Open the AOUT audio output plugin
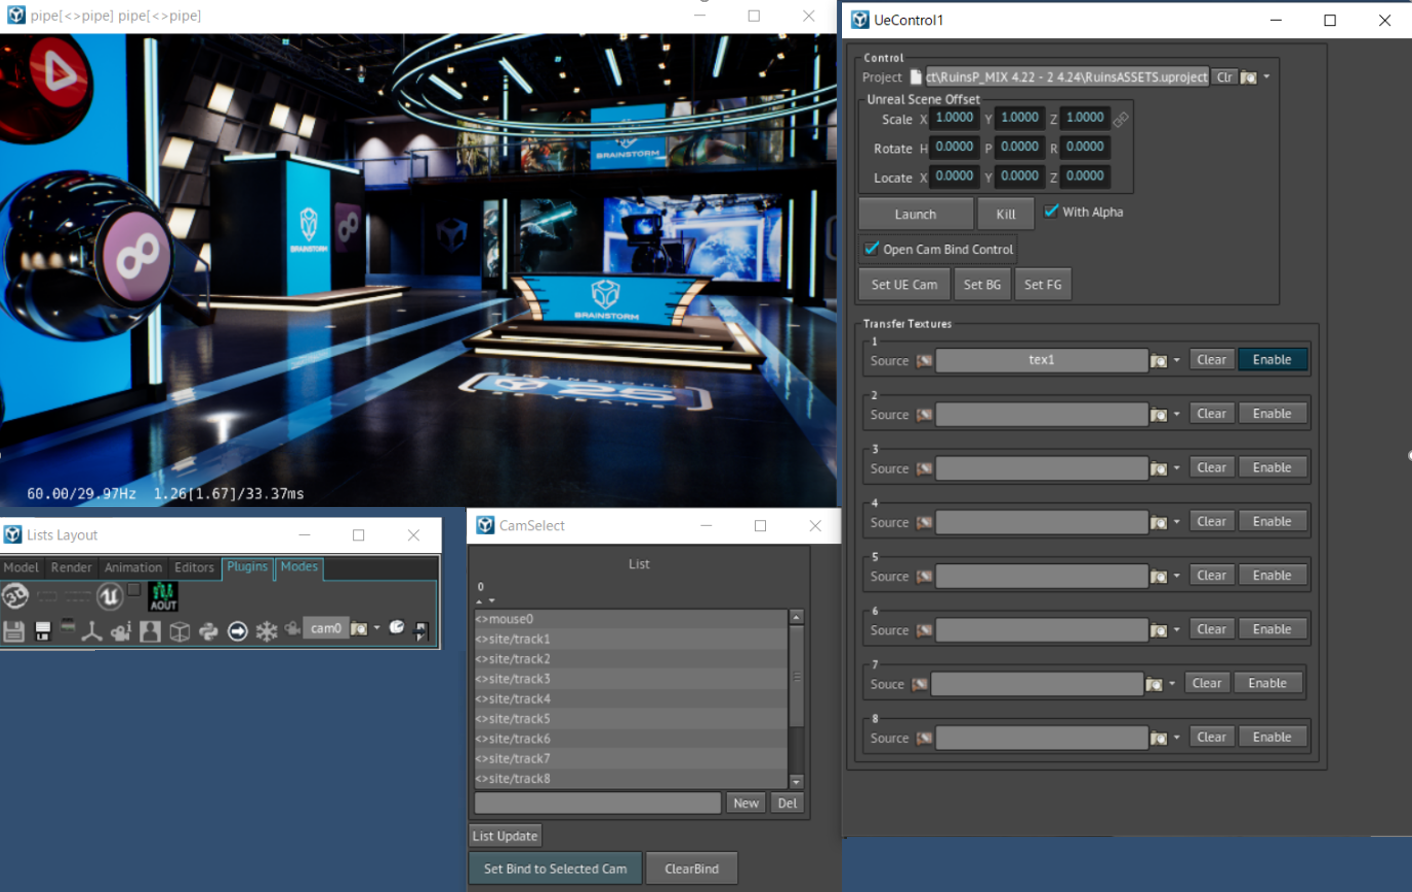This screenshot has height=892, width=1412. [x=163, y=596]
